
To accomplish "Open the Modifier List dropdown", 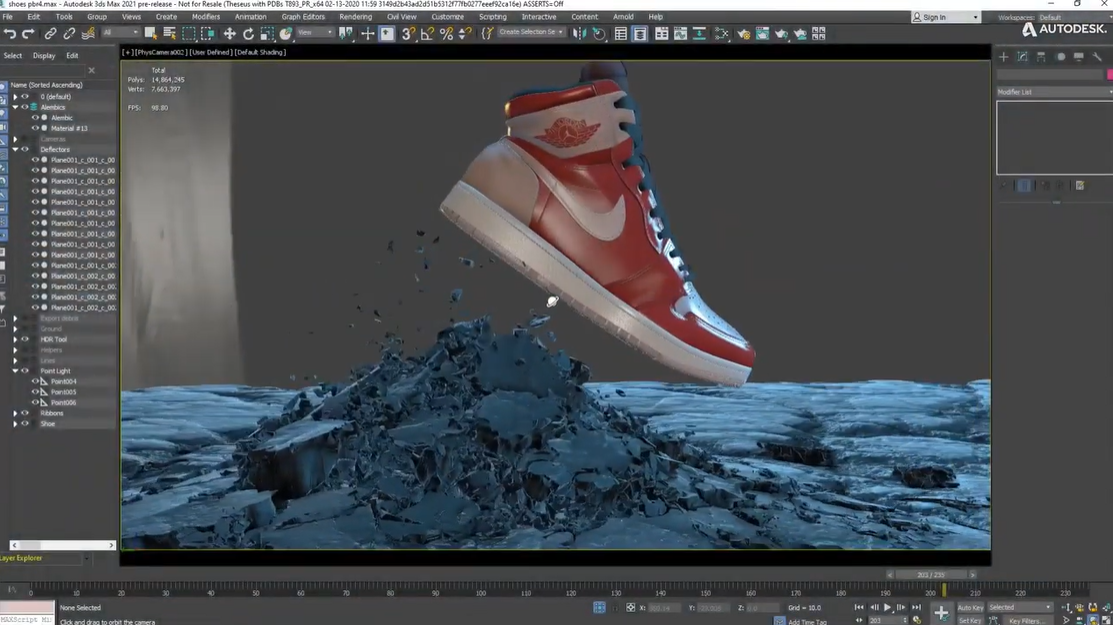I will pos(1055,92).
